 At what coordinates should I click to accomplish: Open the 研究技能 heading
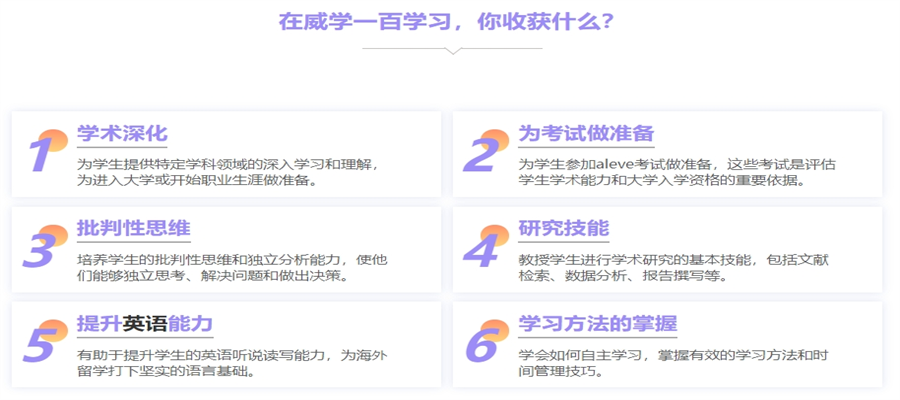point(564,228)
